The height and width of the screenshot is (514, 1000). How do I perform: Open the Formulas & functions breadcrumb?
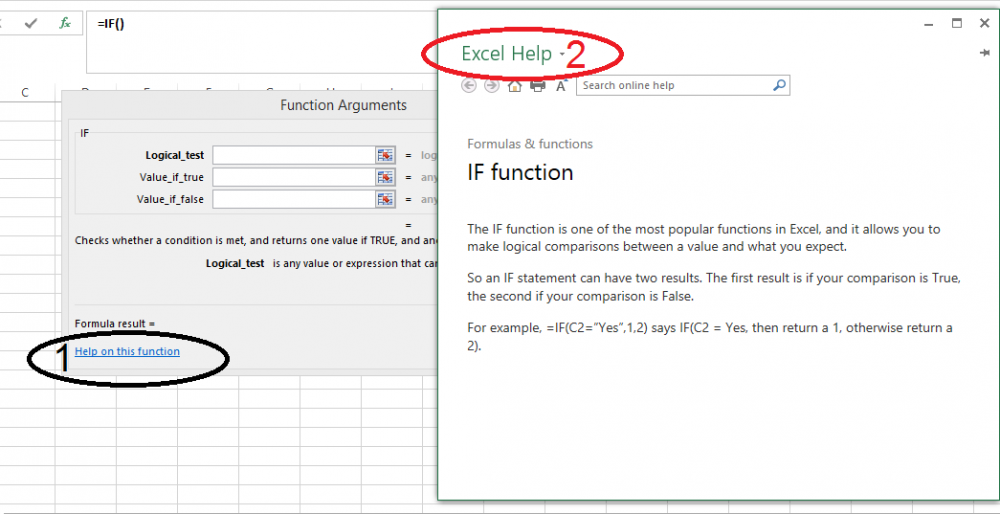tap(530, 144)
